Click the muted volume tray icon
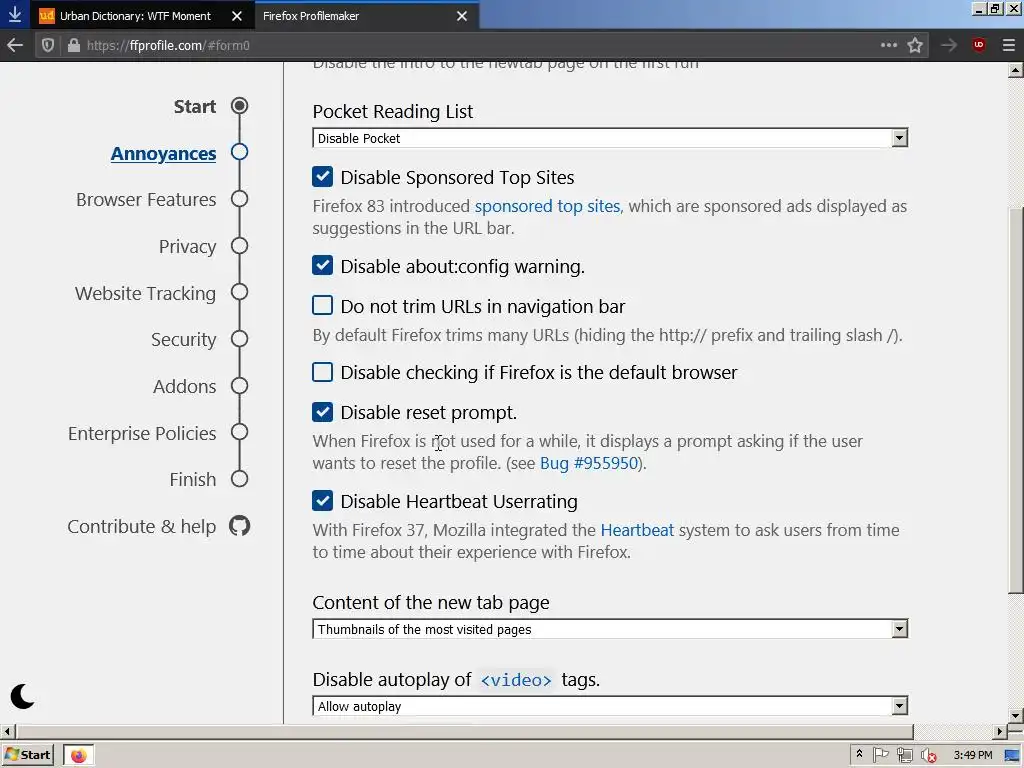The image size is (1024, 768). pyautogui.click(x=929, y=756)
